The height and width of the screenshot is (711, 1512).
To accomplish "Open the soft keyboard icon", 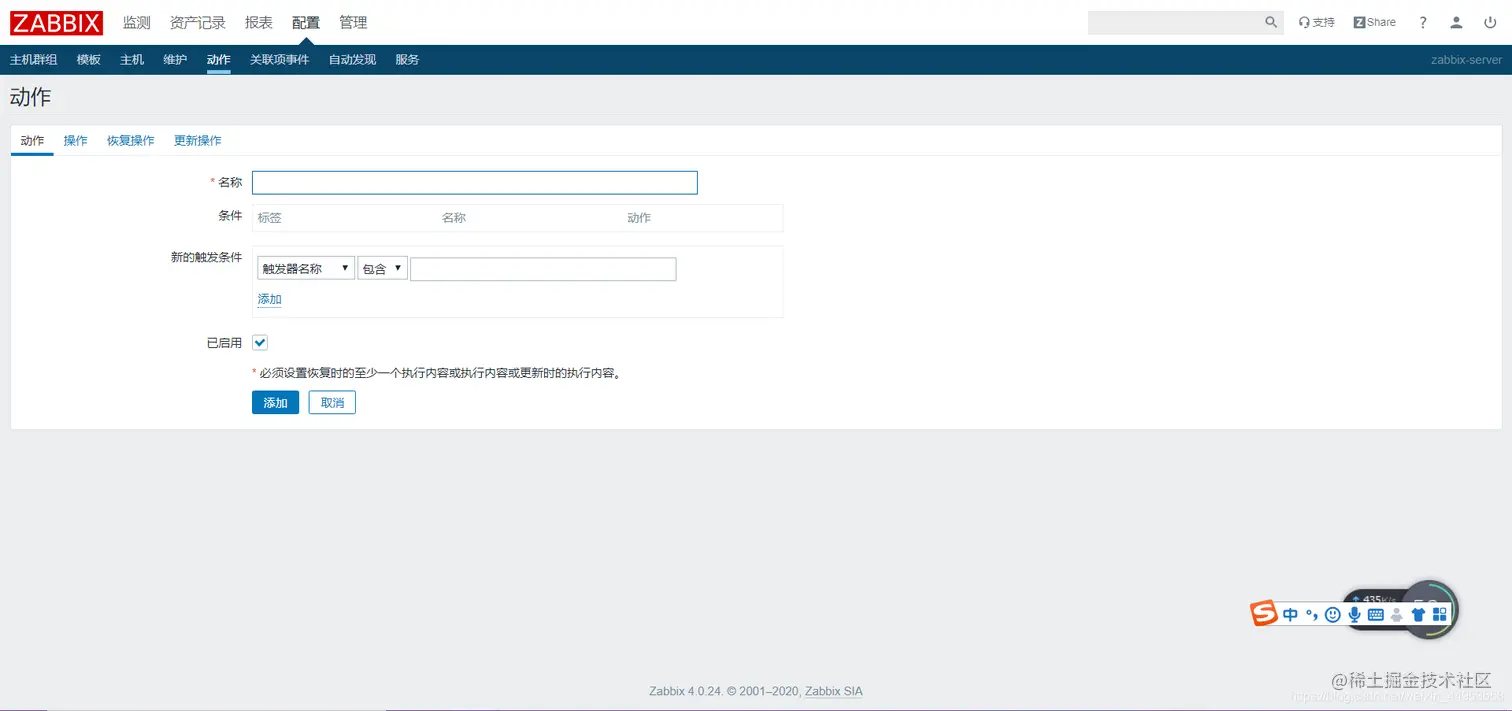I will (1375, 615).
